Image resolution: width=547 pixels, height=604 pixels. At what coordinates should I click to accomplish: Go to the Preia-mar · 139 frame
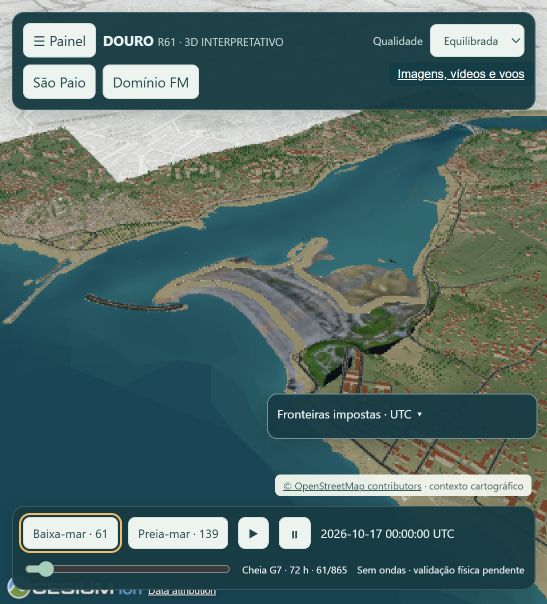[178, 534]
